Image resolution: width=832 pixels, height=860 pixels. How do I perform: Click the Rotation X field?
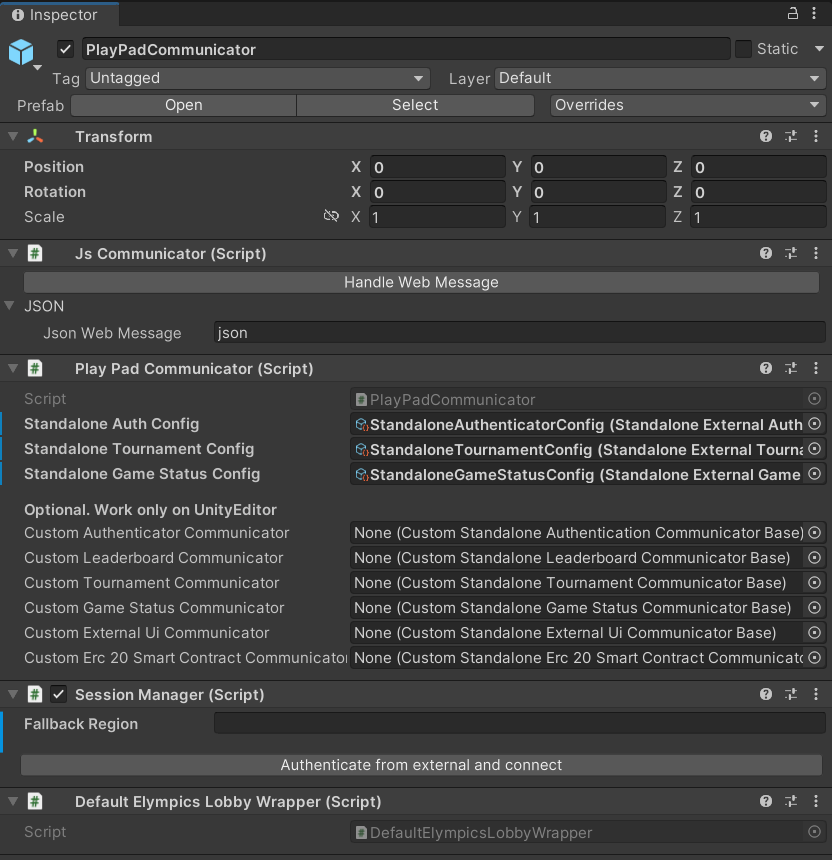pyautogui.click(x=438, y=192)
